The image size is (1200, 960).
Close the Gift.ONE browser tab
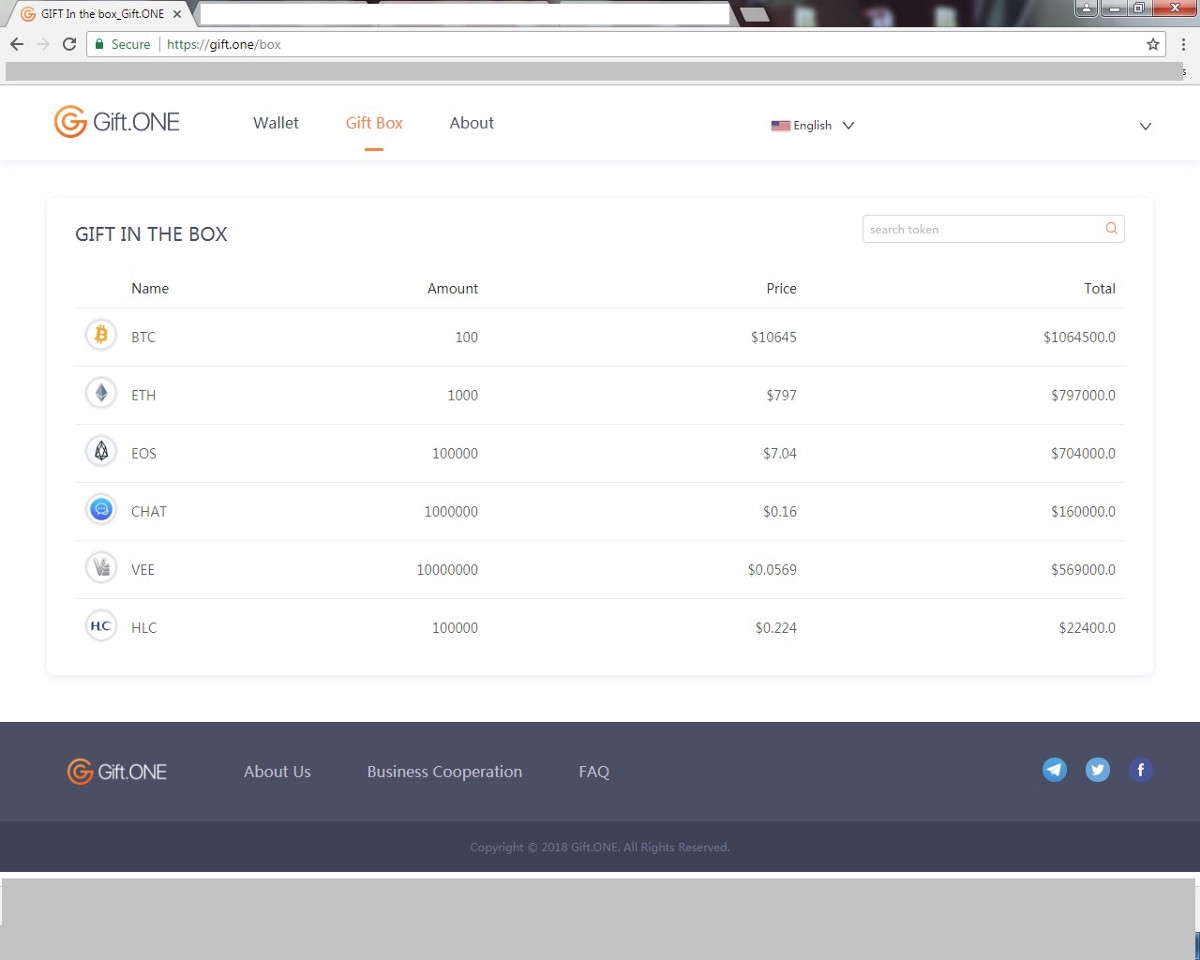coord(177,14)
